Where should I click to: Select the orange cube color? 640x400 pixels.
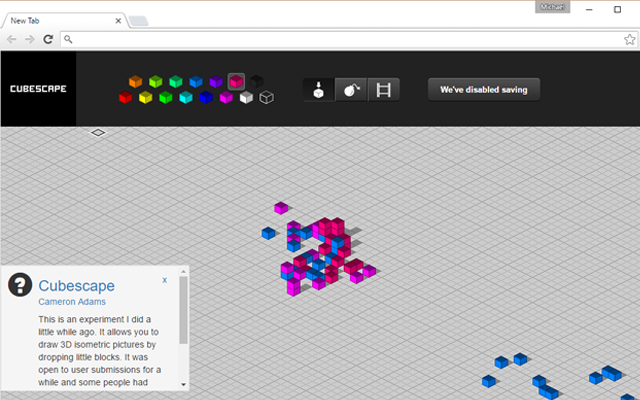[x=136, y=81]
